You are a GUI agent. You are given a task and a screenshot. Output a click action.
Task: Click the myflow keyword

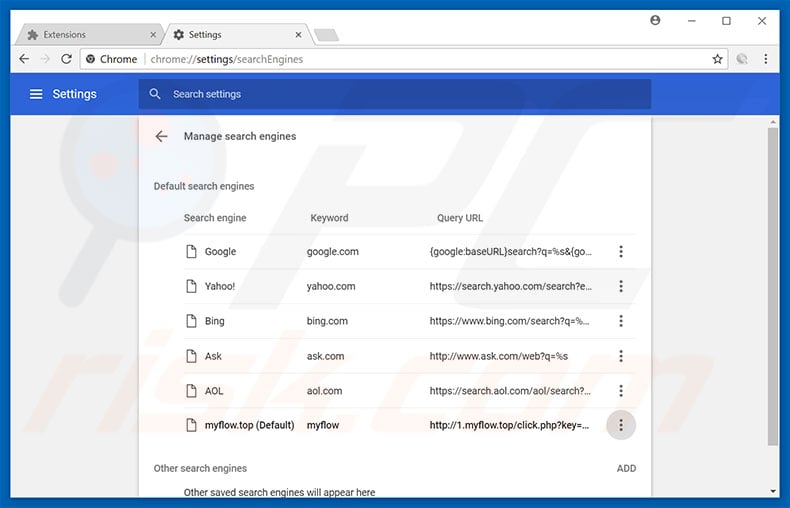[x=323, y=425]
